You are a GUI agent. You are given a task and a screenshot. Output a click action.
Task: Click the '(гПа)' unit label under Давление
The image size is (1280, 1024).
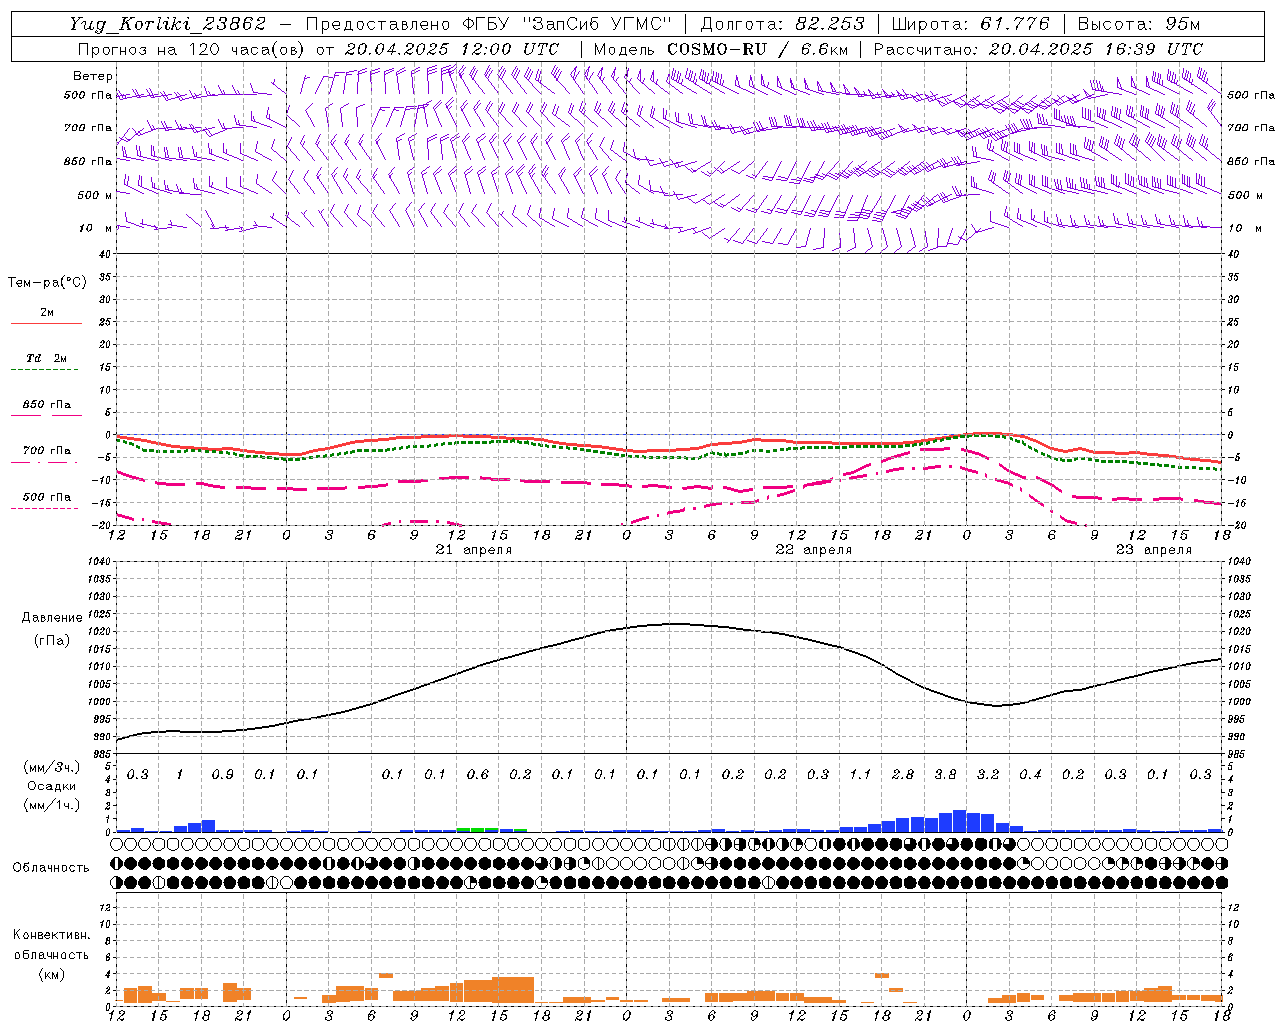pos(52,641)
